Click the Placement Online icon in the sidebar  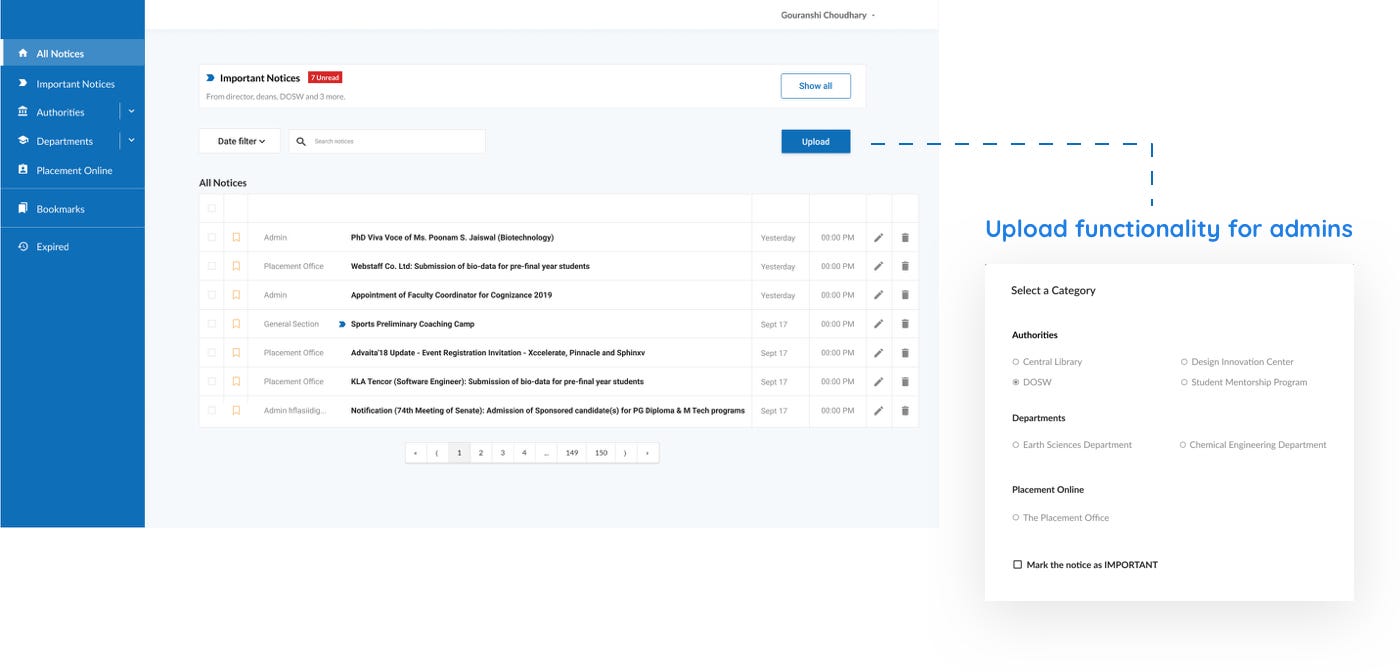[x=21, y=170]
